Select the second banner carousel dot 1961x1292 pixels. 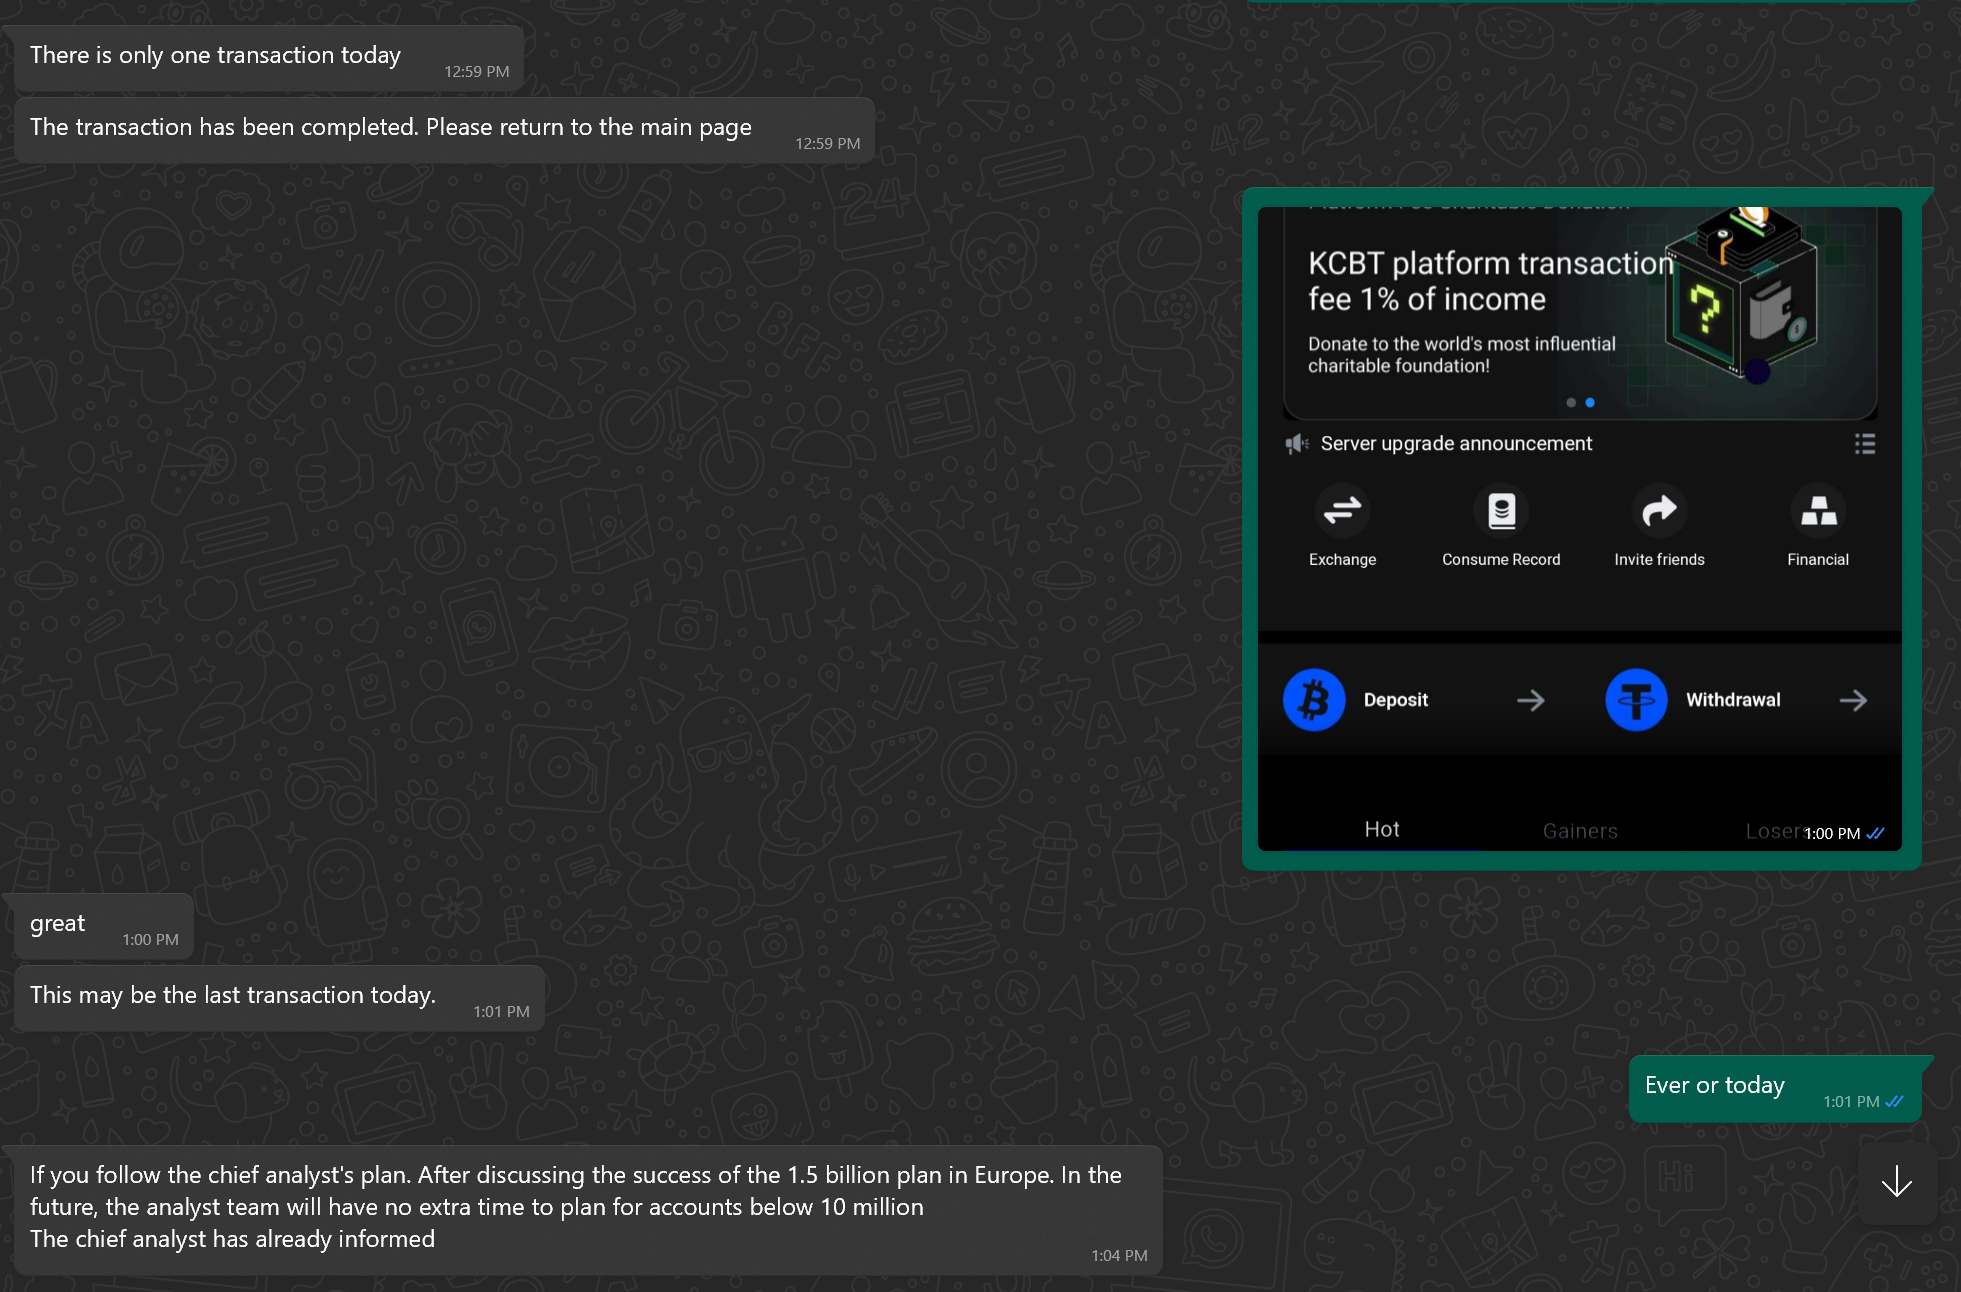click(x=1590, y=403)
